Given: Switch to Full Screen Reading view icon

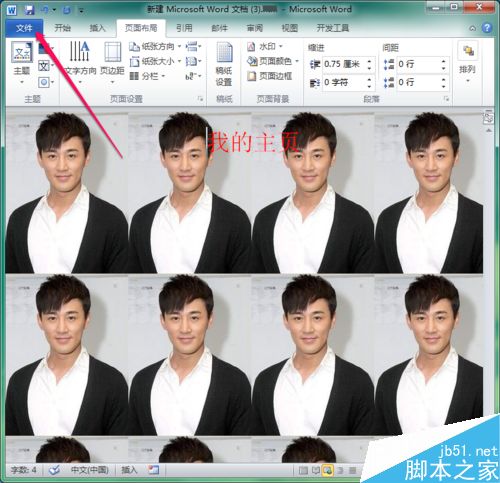Looking at the screenshot, I should 316,470.
